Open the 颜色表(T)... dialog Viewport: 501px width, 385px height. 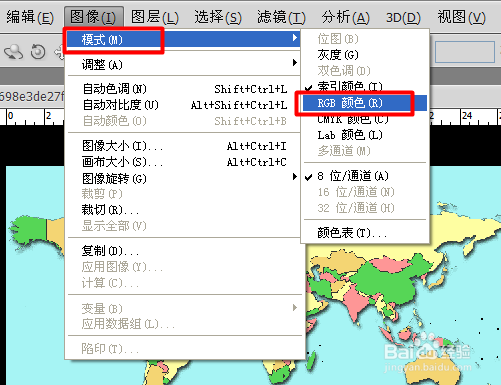pos(365,232)
